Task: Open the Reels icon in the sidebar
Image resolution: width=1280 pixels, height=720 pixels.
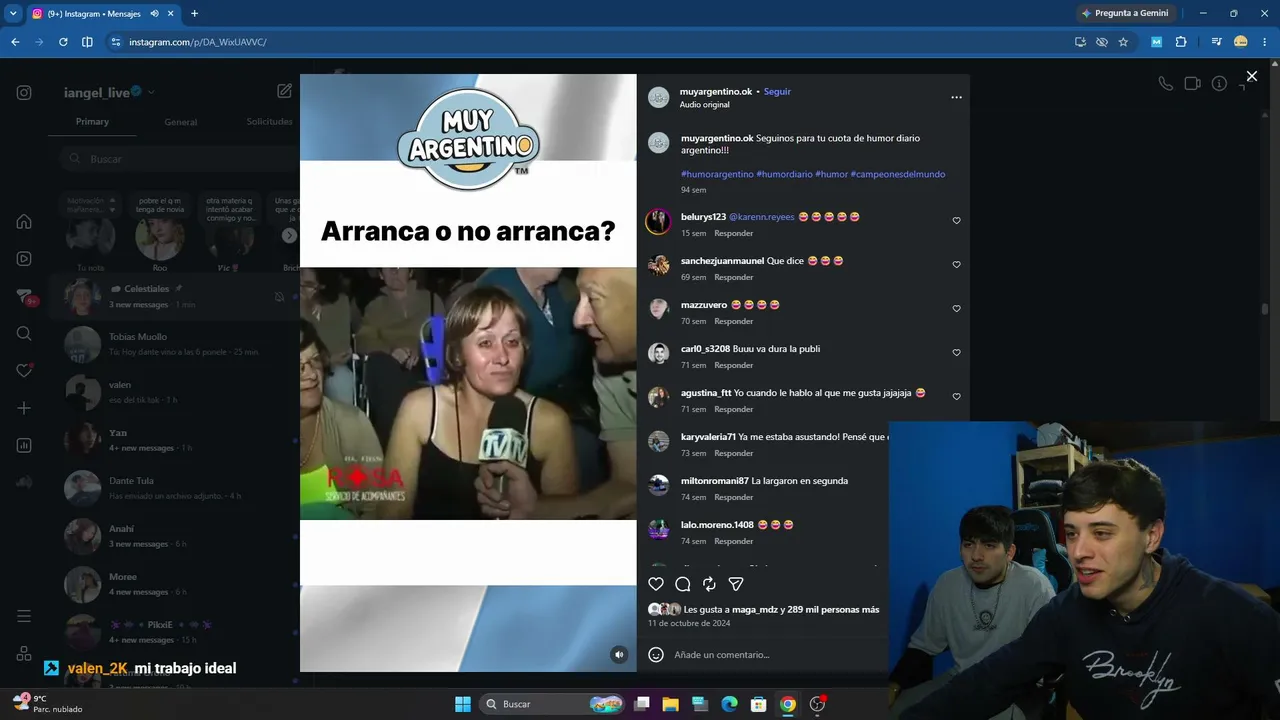Action: [x=24, y=258]
